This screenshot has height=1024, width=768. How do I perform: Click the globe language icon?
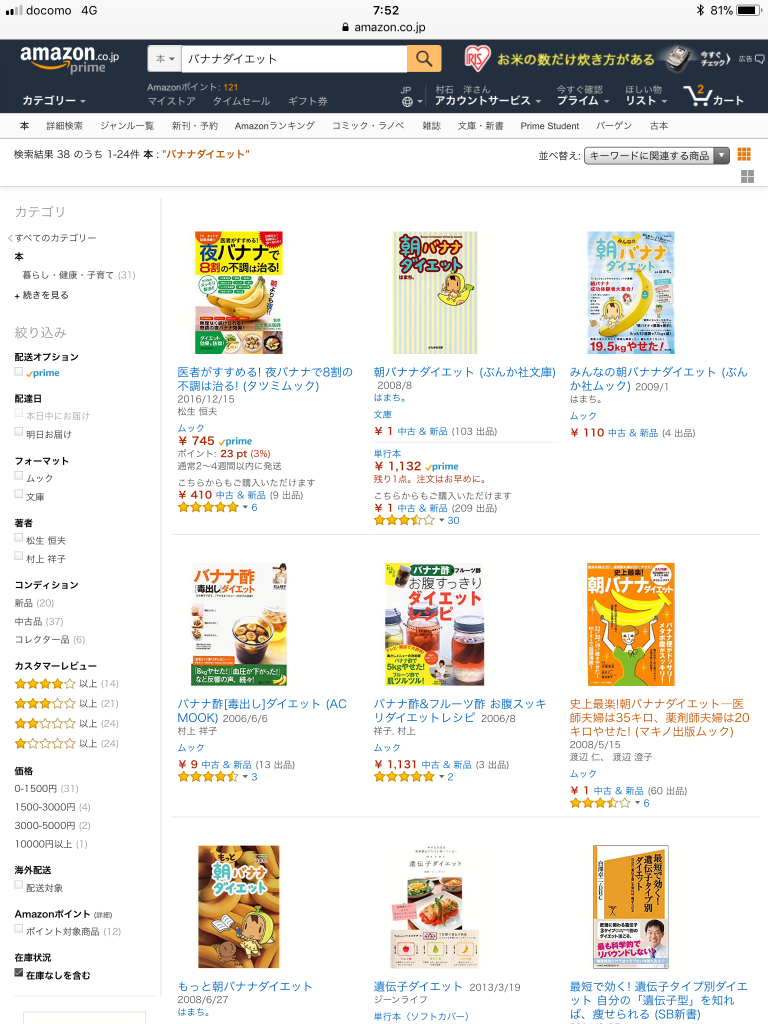point(408,102)
